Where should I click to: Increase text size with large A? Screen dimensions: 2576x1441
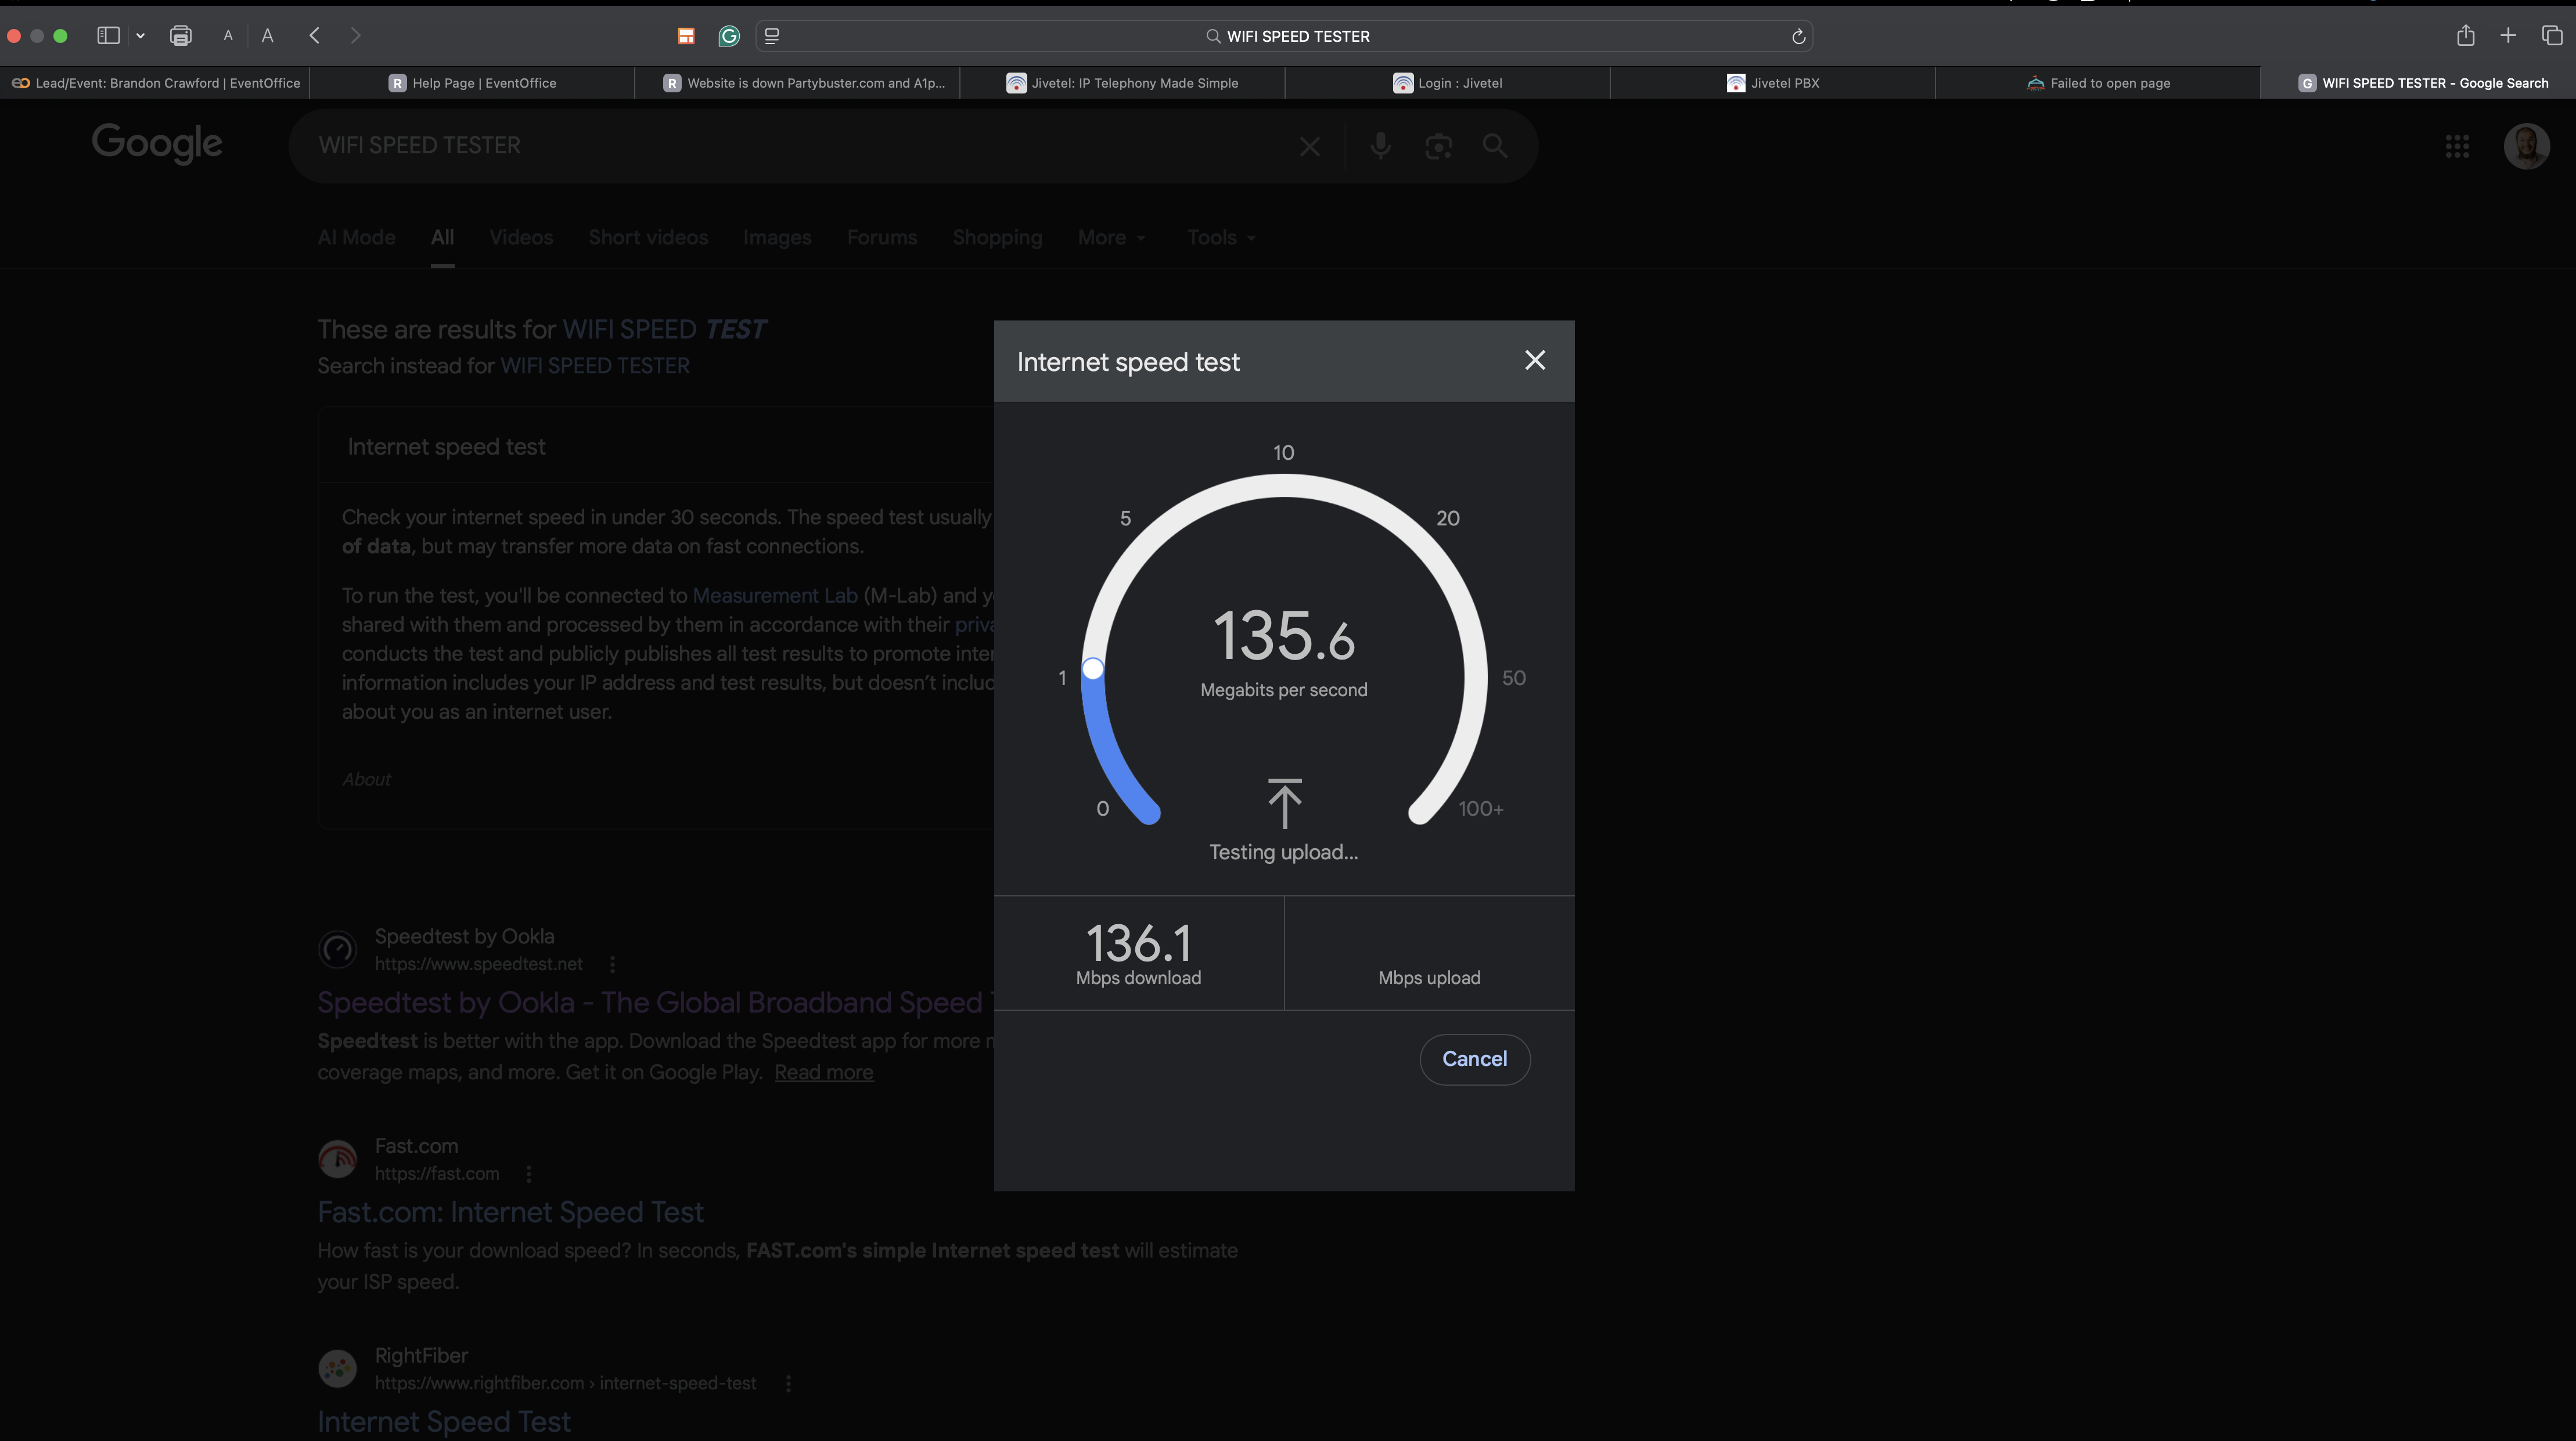click(267, 36)
